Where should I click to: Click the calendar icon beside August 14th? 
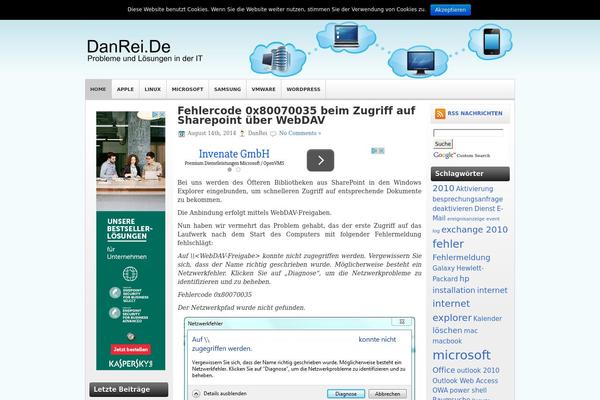coord(181,134)
